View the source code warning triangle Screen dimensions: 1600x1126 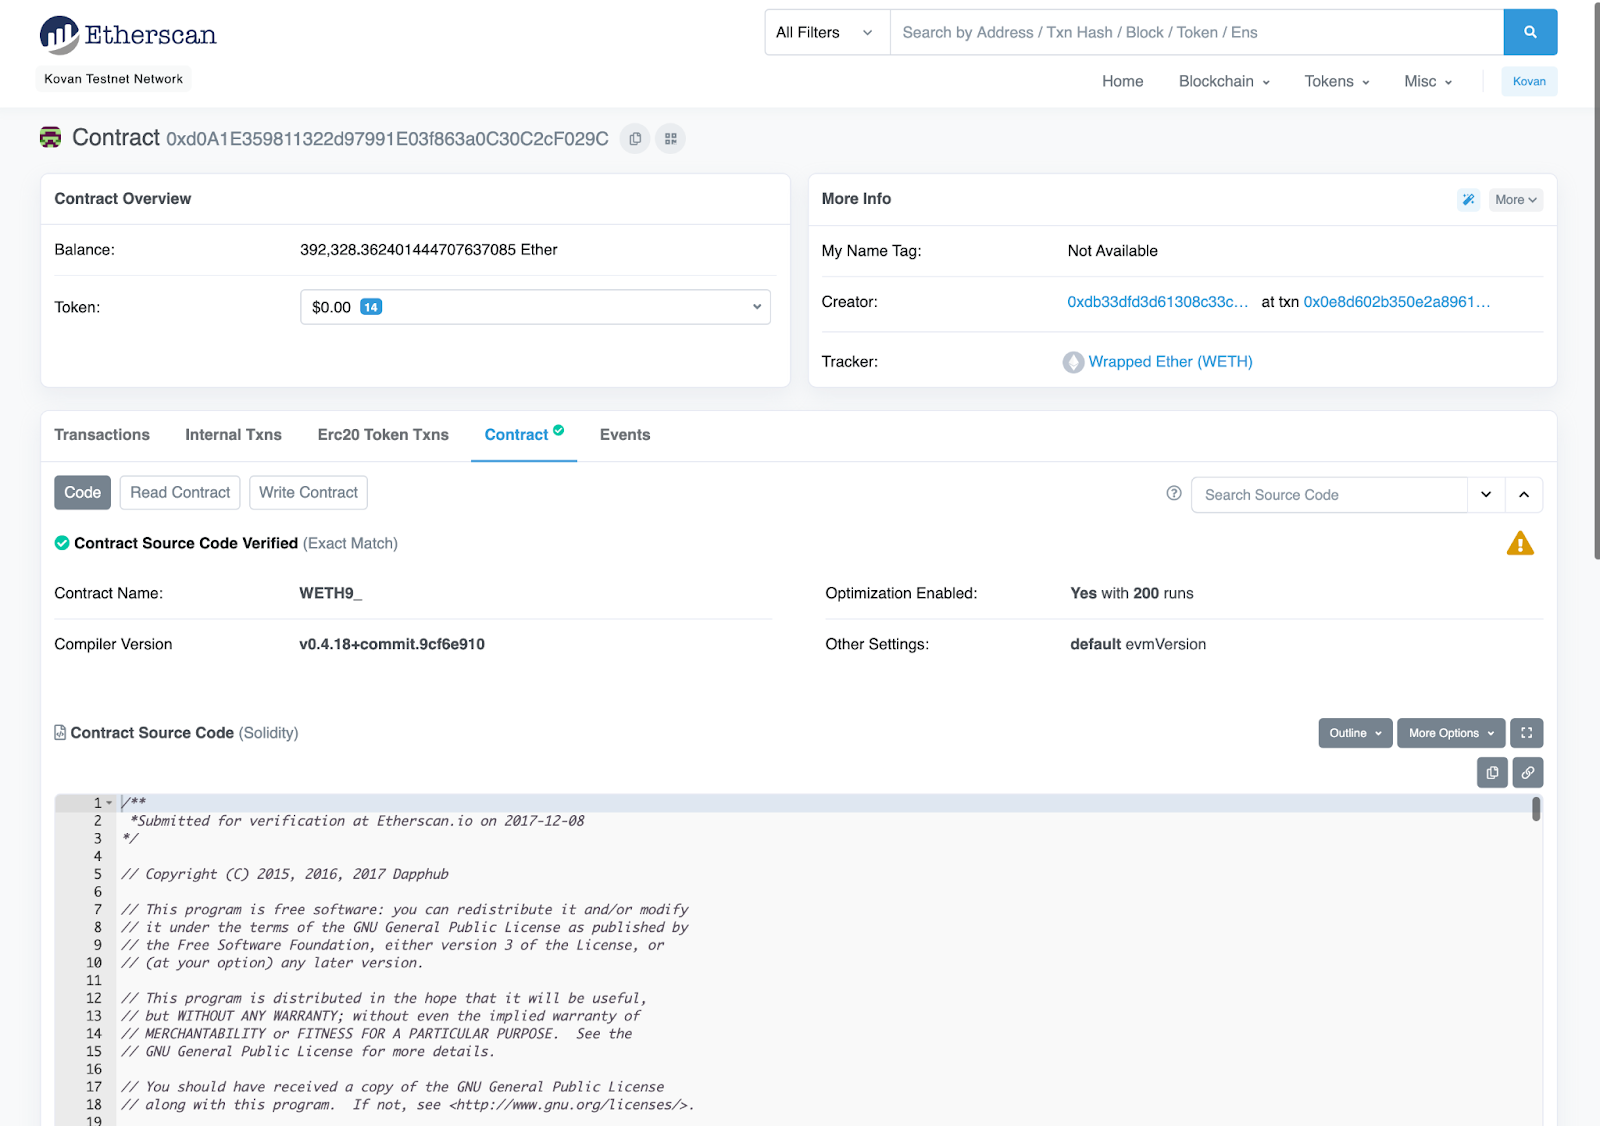point(1521,543)
